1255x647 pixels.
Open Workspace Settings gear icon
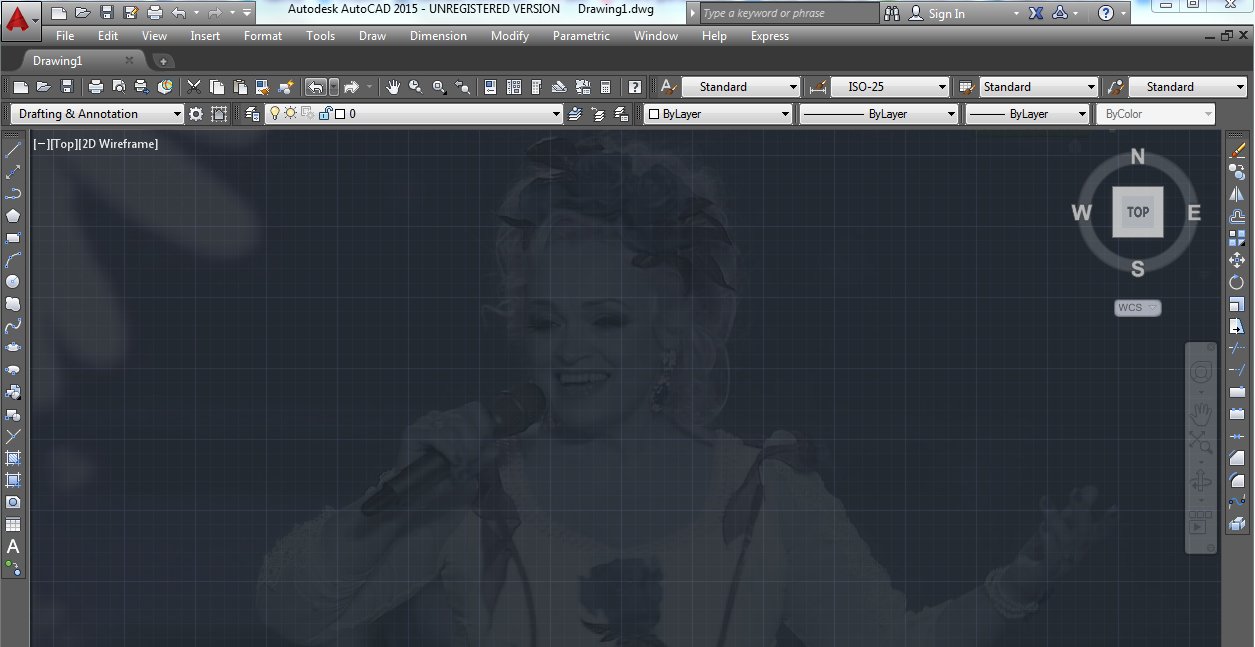tap(196, 114)
